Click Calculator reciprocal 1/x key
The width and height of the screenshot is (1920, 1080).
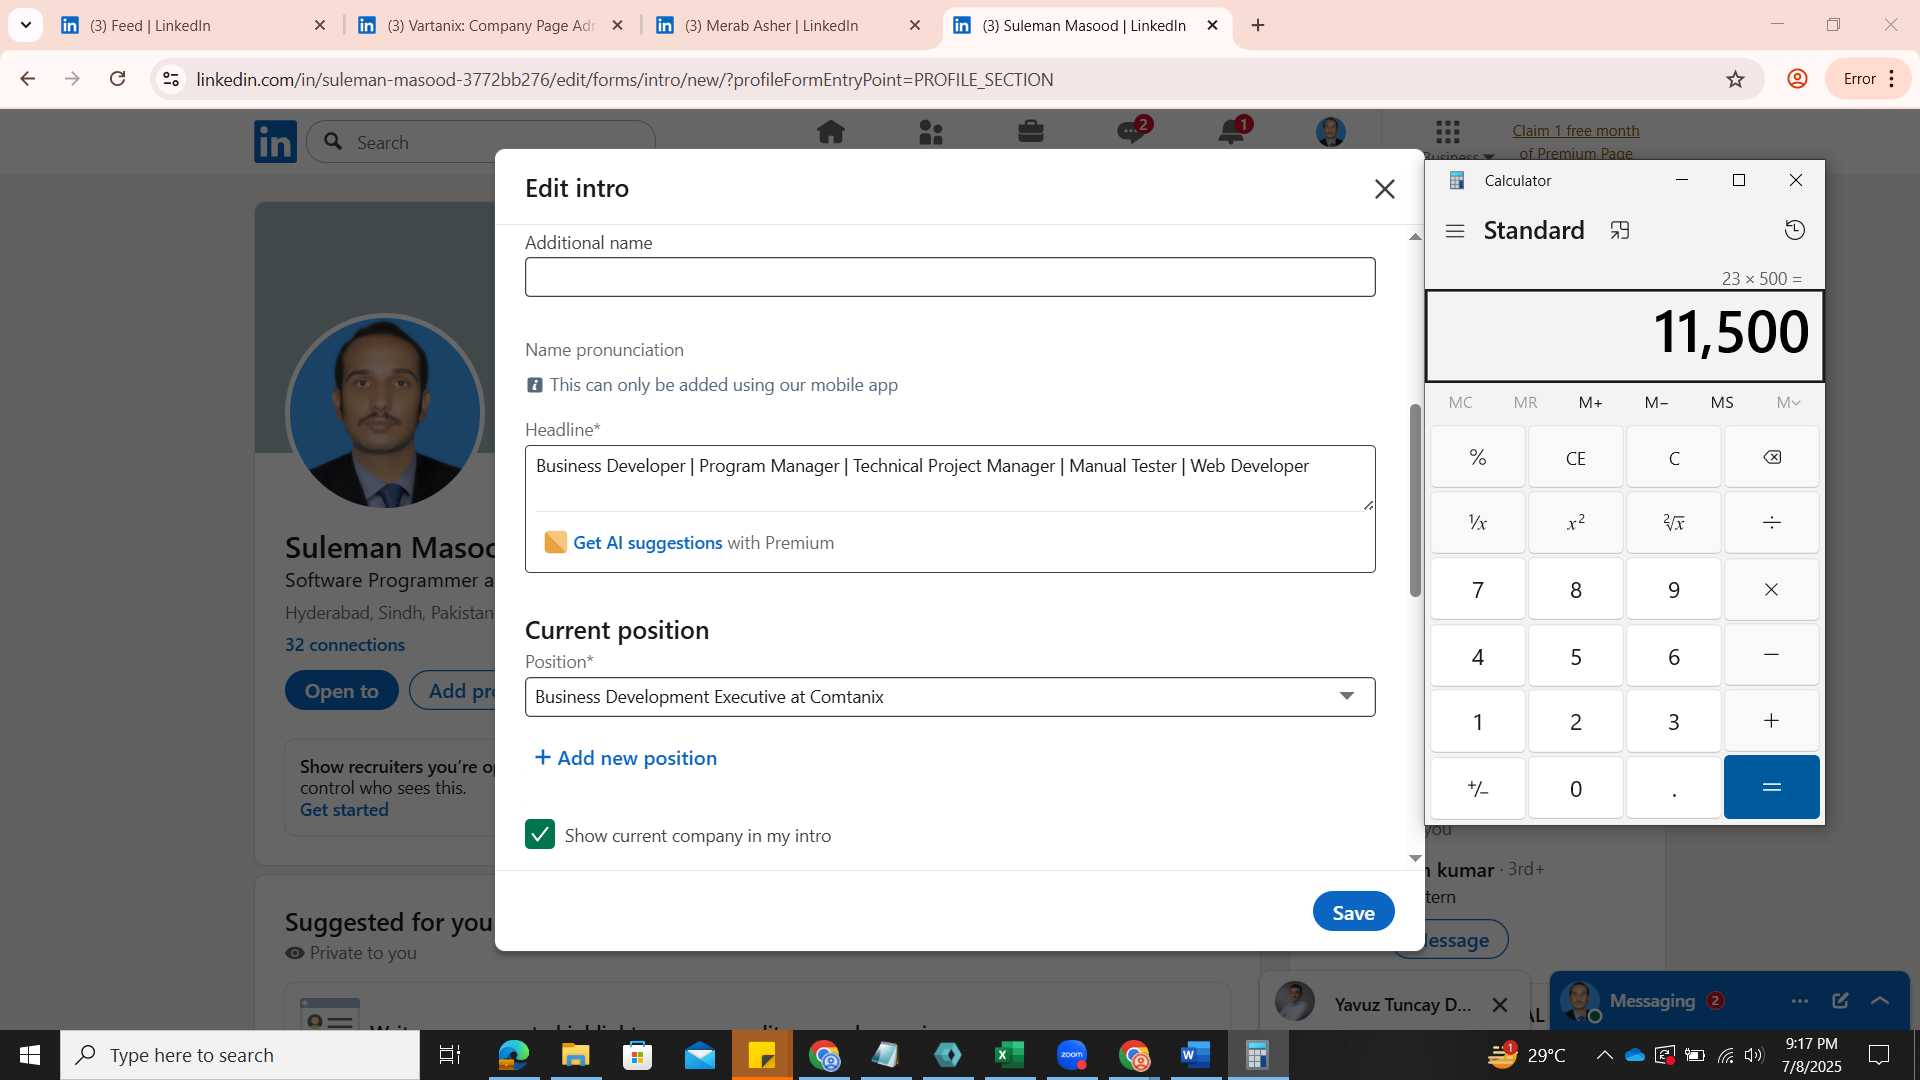point(1477,523)
